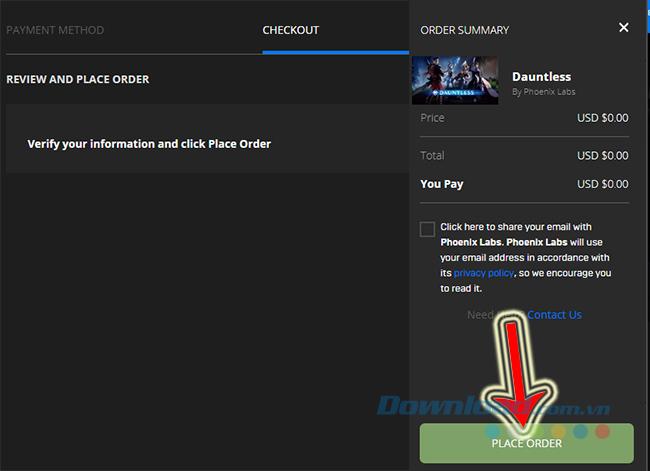Viewport: 650px width, 471px height.
Task: Select the Checkout tab
Action: click(x=291, y=30)
